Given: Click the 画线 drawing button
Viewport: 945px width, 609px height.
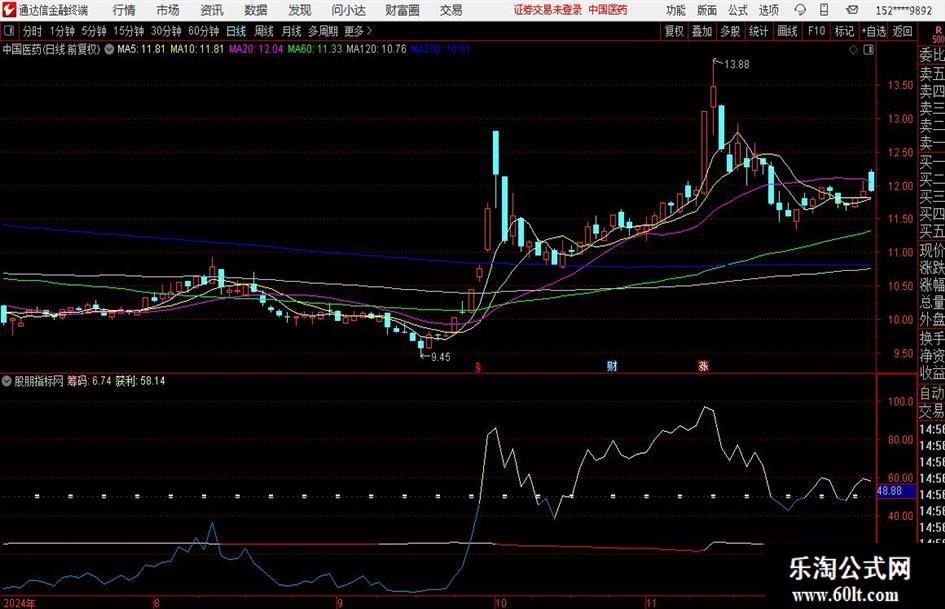Looking at the screenshot, I should (787, 31).
